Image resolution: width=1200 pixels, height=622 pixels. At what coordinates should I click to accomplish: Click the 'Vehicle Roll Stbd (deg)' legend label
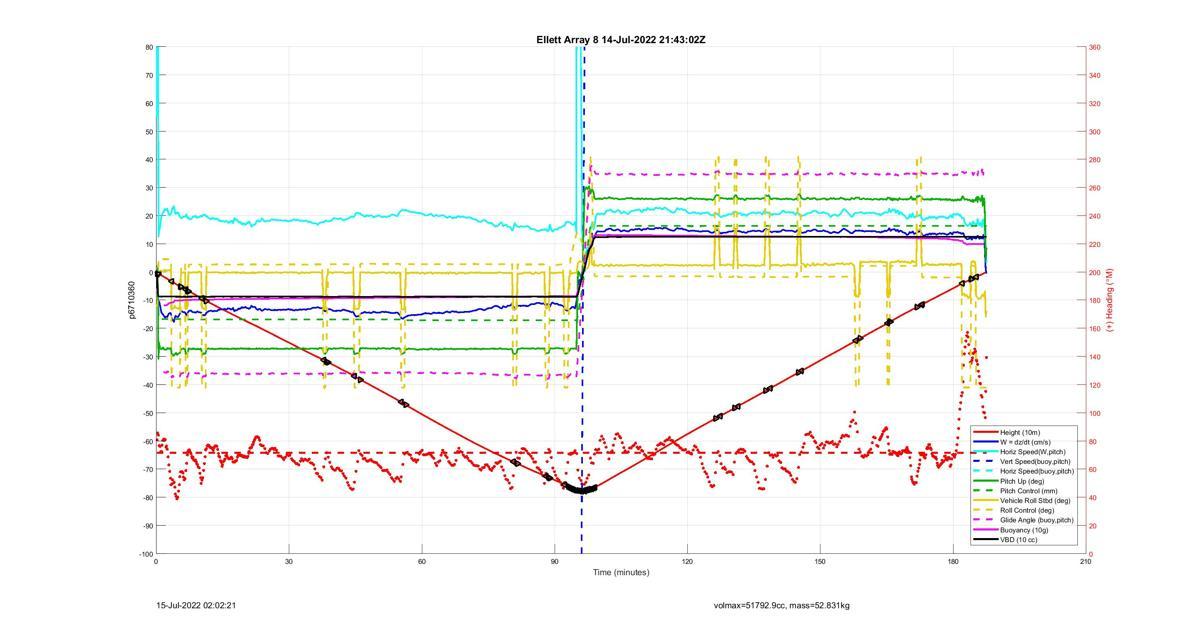1036,500
